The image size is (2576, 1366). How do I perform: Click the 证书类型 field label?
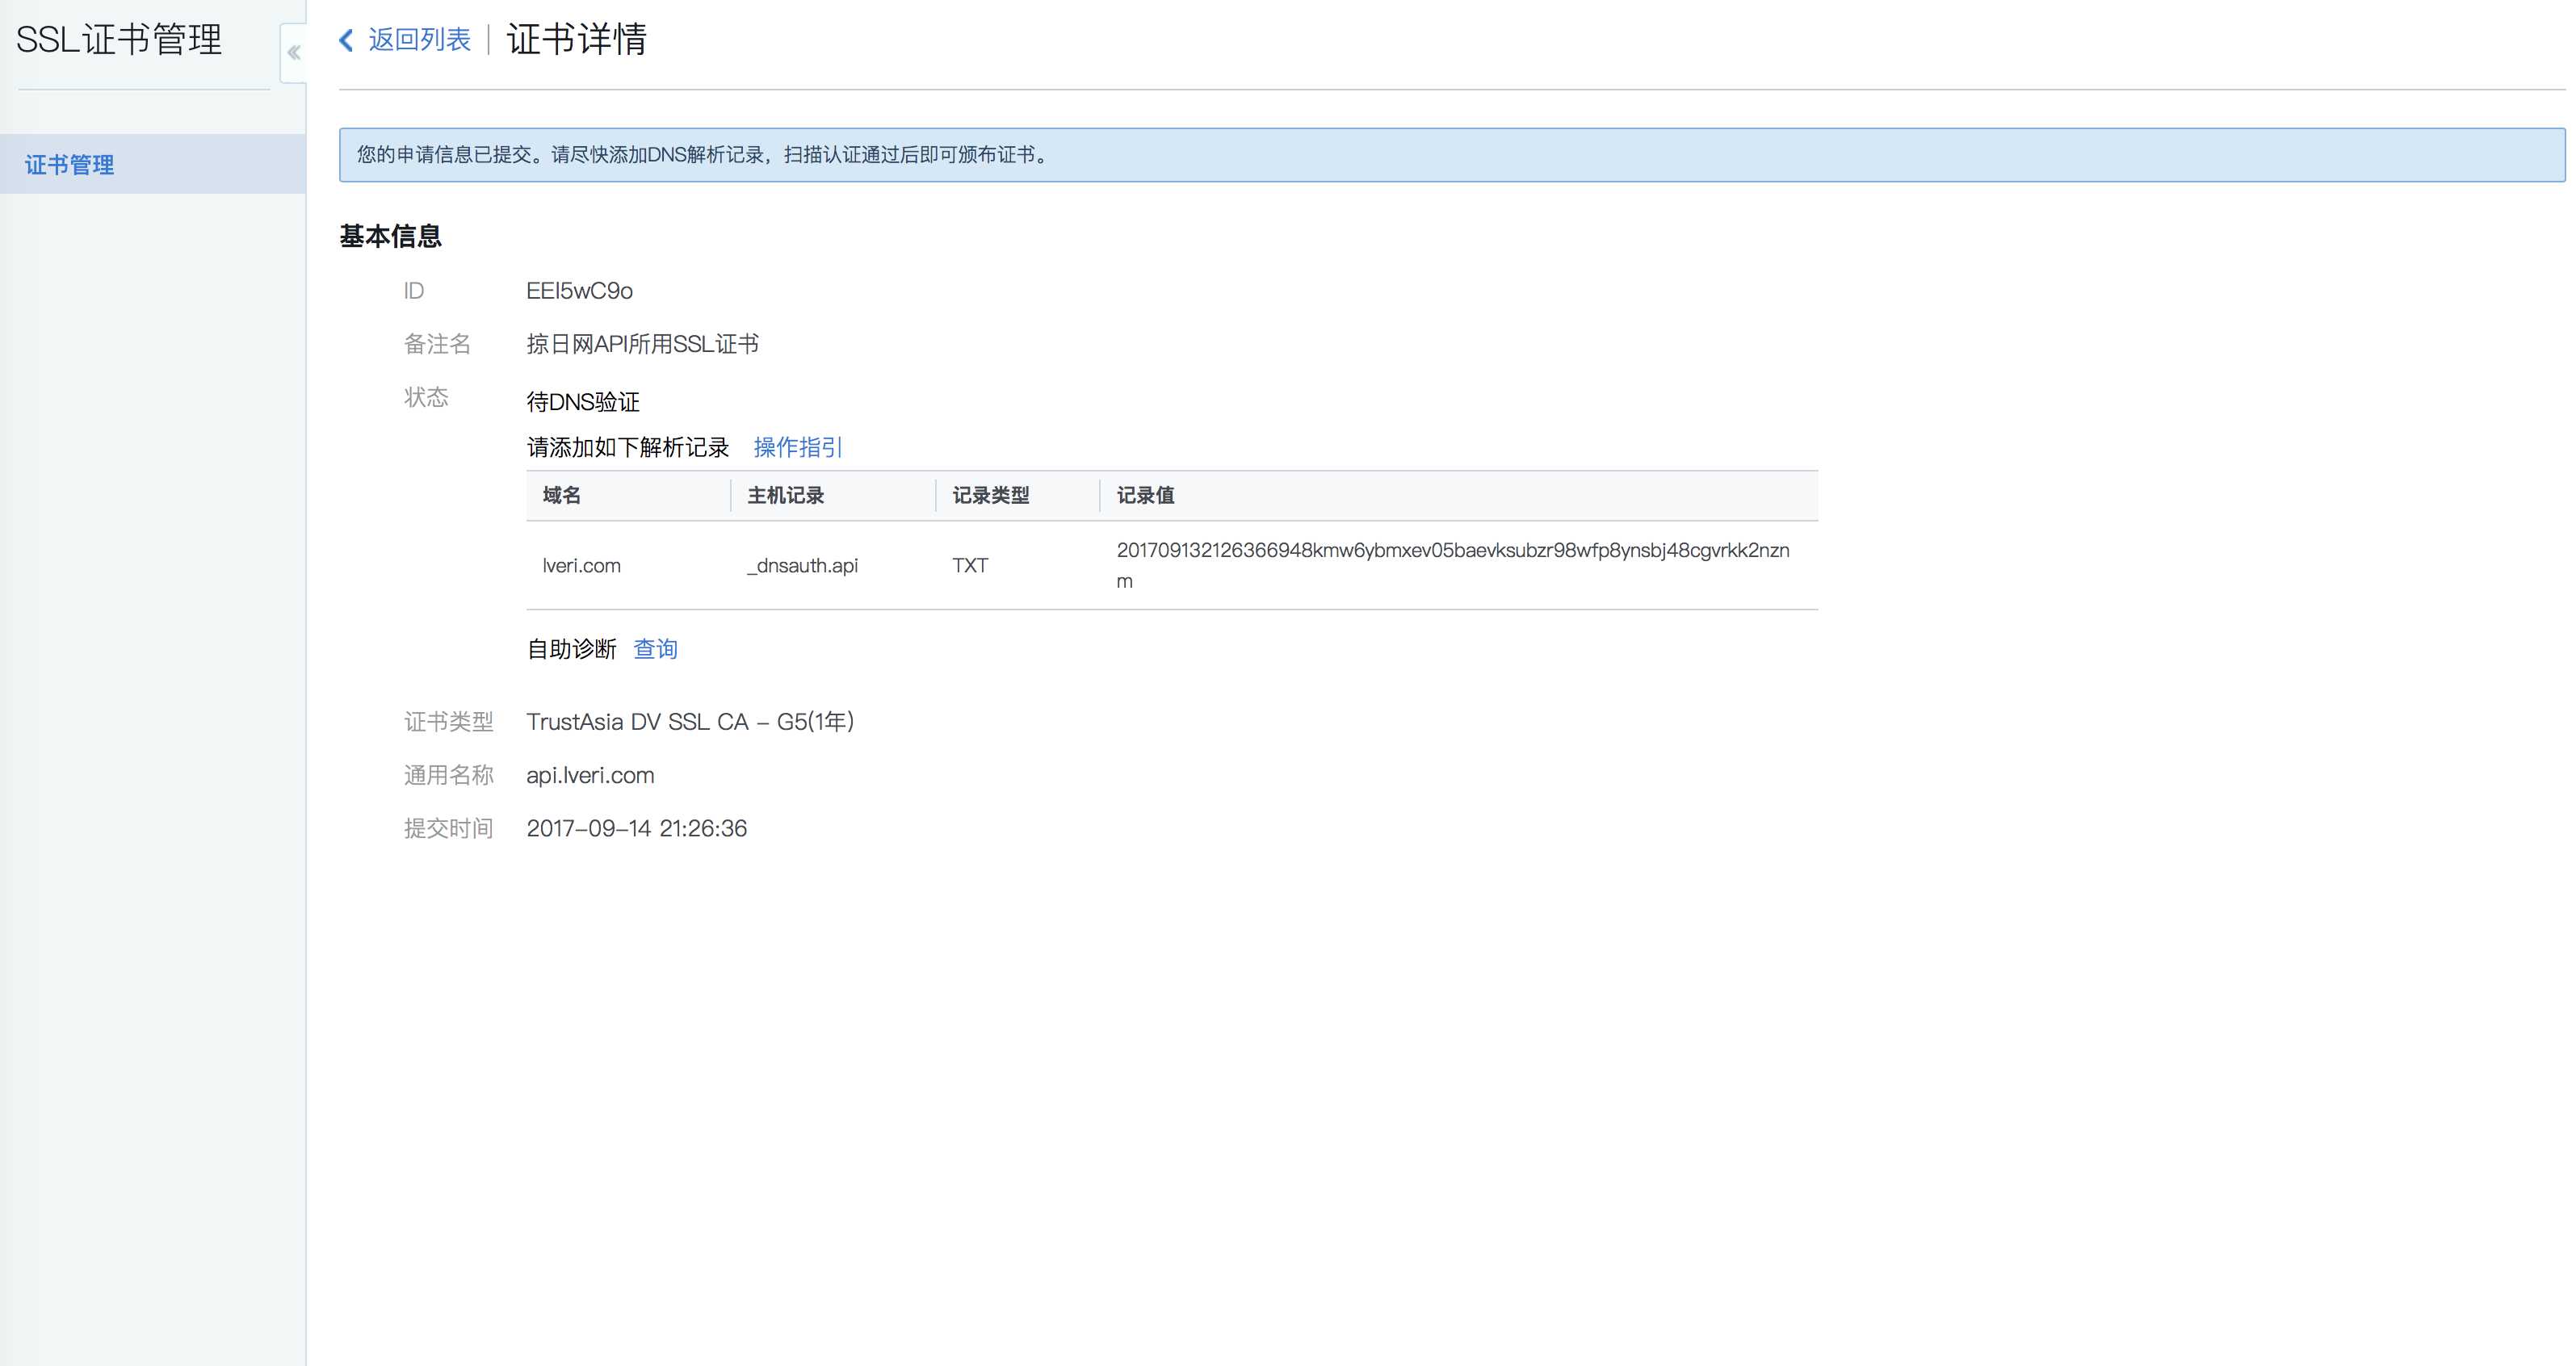coord(449,722)
